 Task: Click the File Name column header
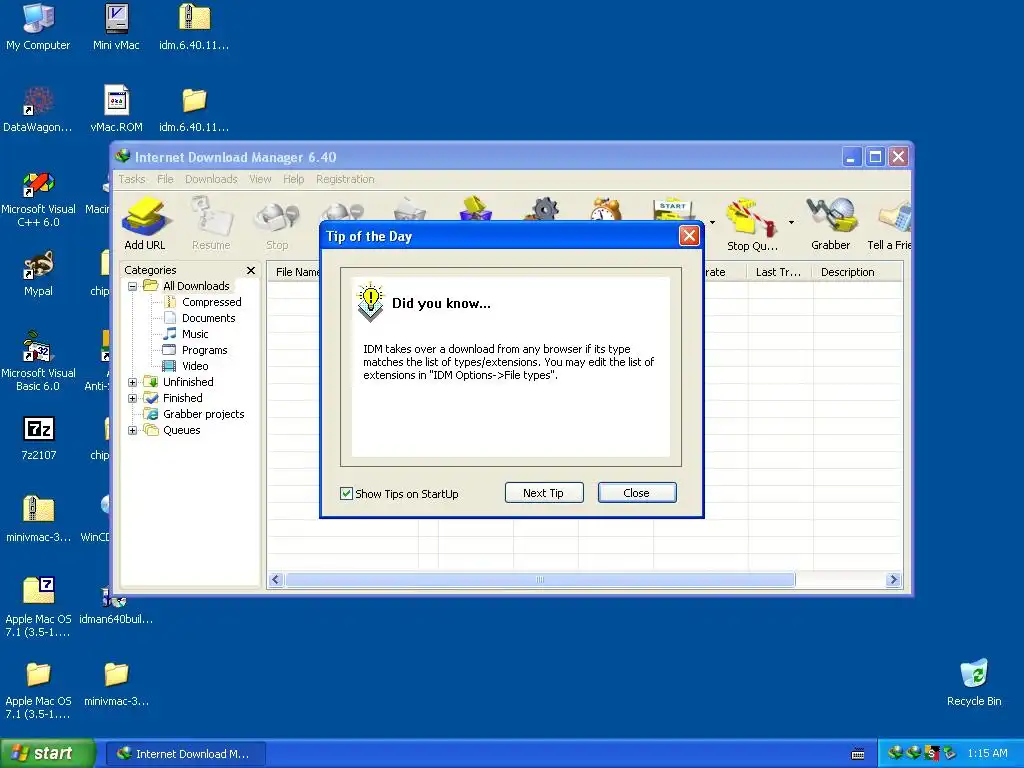coord(295,272)
